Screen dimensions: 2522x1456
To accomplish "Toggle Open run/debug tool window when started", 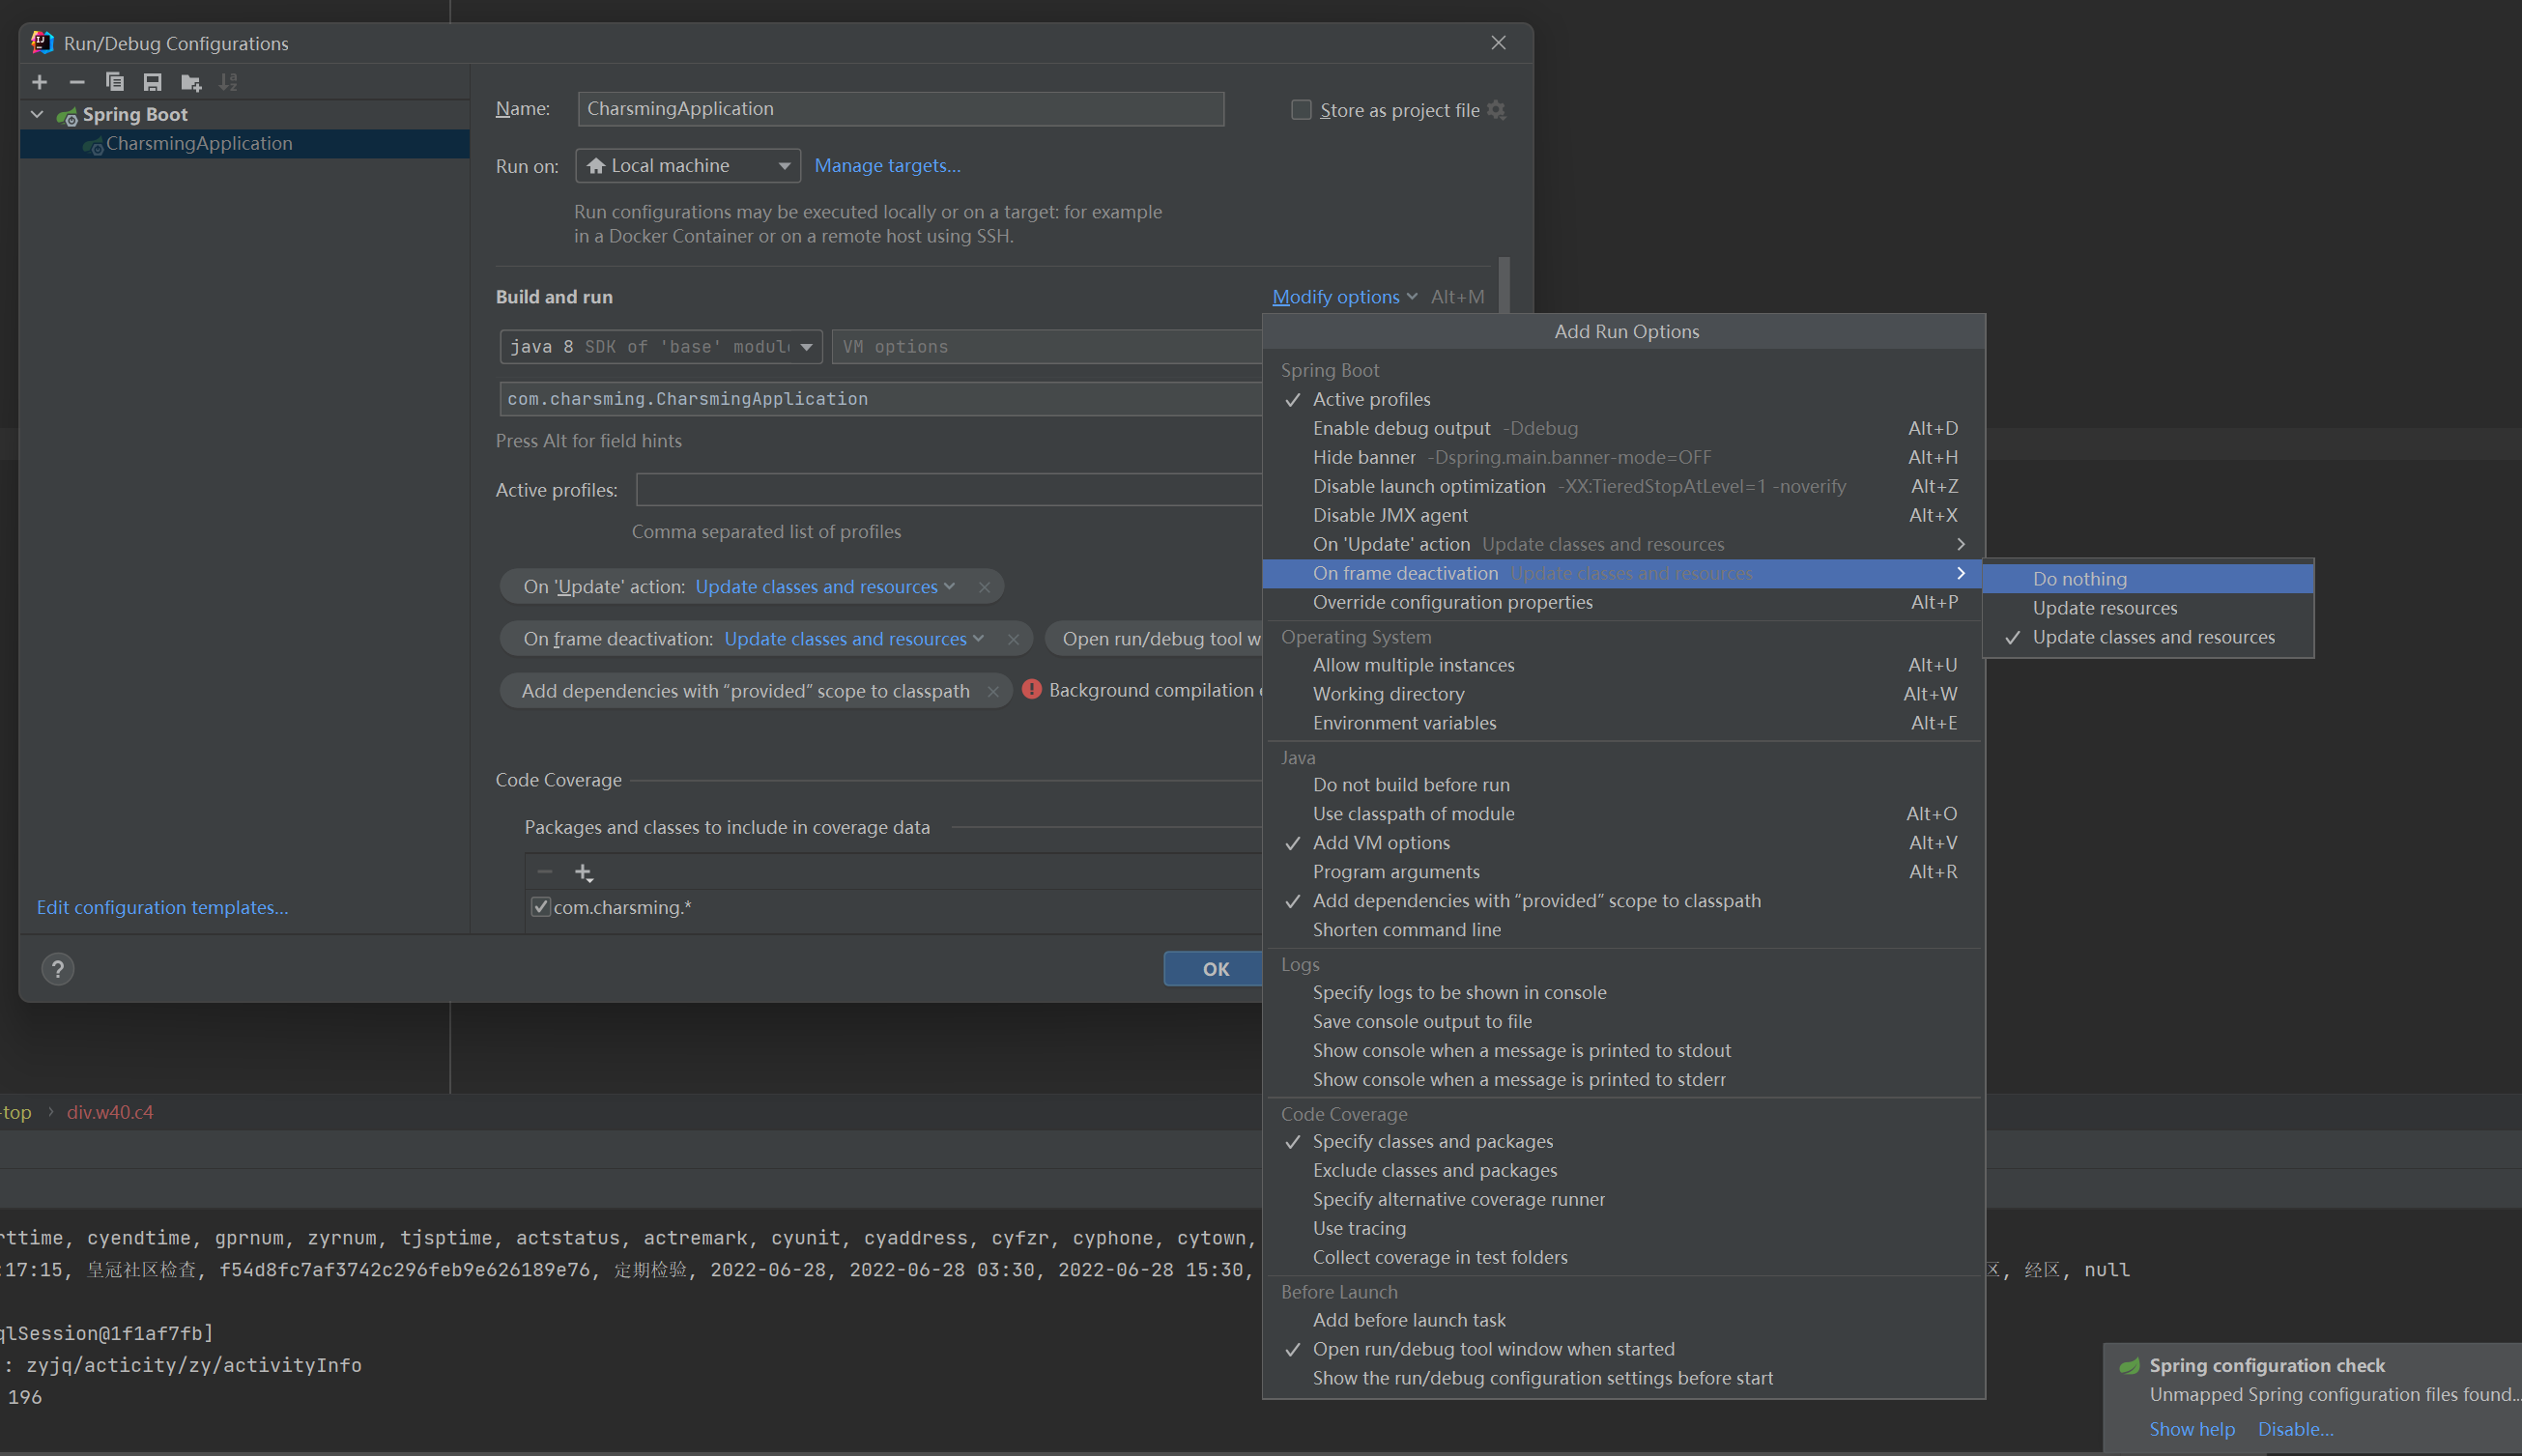I will pyautogui.click(x=1622, y=1349).
